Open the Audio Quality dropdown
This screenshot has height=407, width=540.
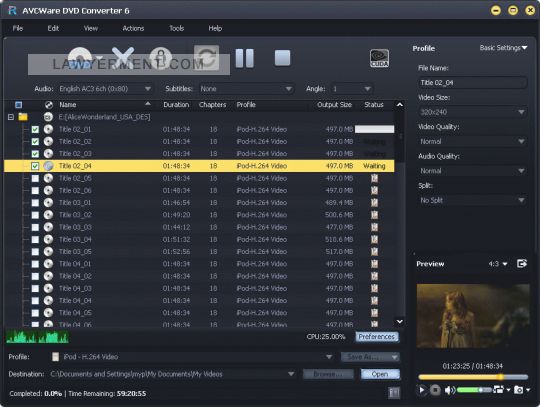click(x=472, y=171)
